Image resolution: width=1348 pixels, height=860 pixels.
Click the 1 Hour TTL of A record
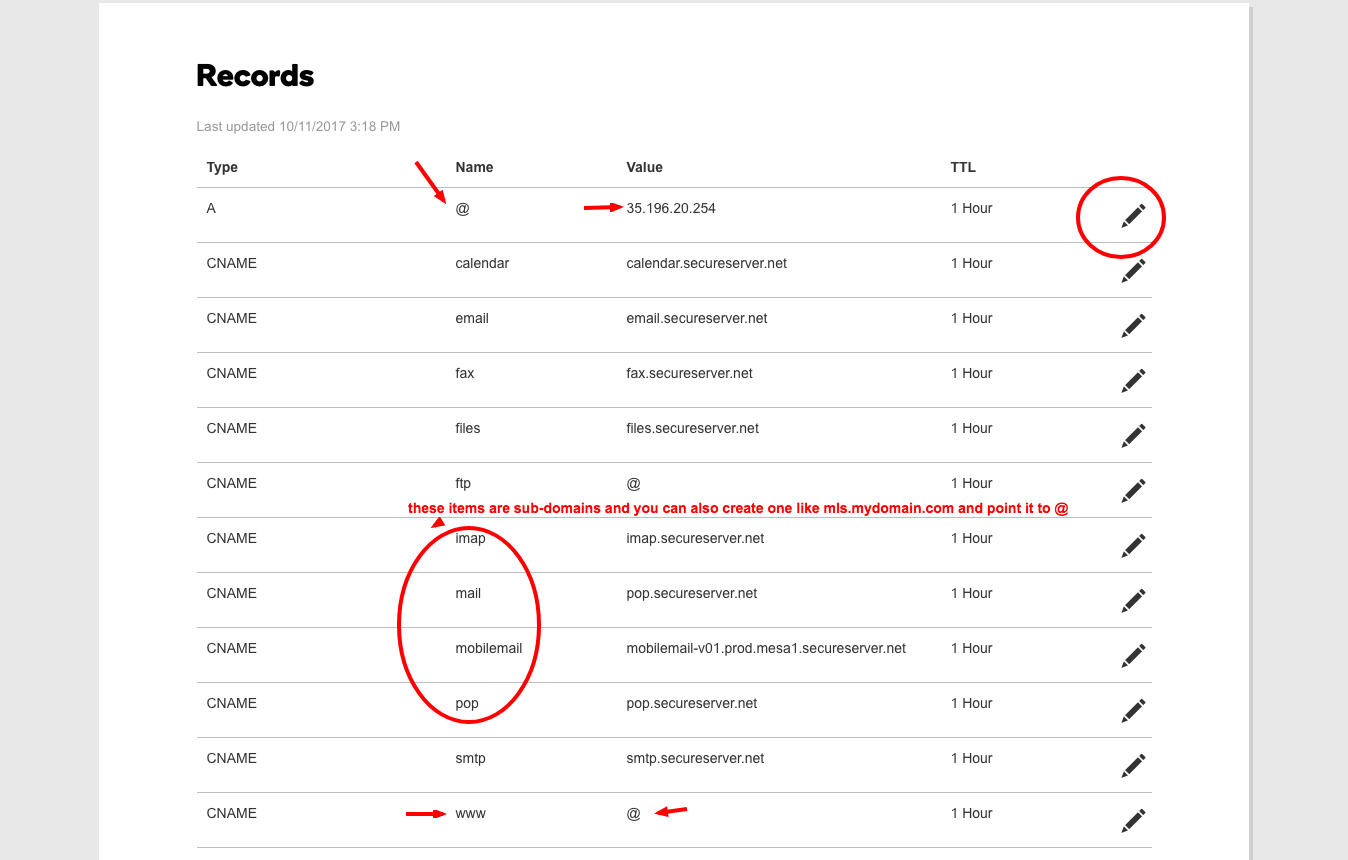971,208
